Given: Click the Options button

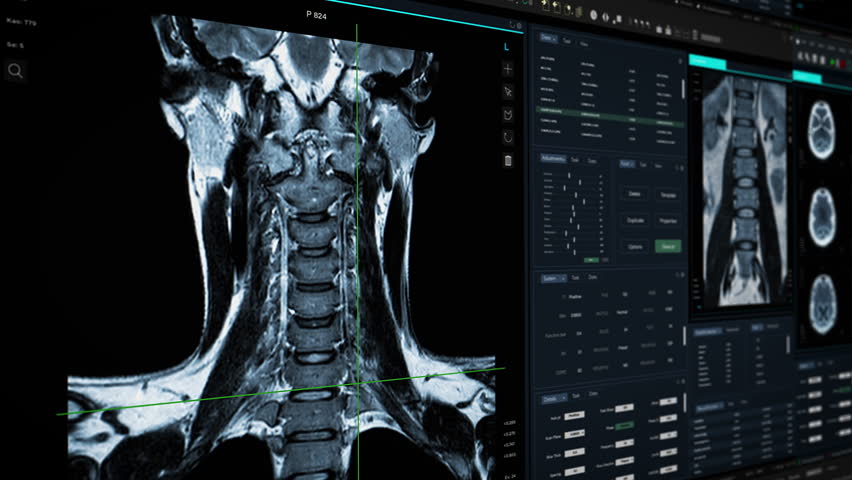Looking at the screenshot, I should tap(635, 246).
